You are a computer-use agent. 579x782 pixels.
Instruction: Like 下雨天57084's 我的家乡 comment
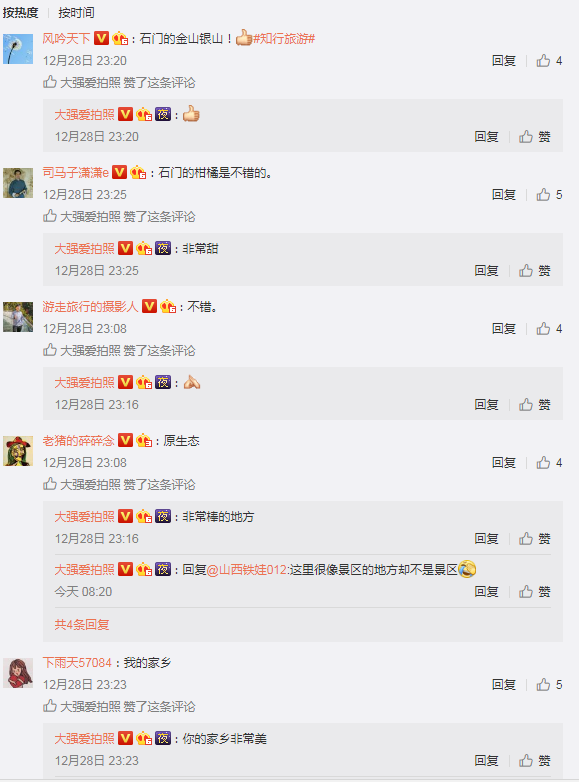[x=549, y=685]
